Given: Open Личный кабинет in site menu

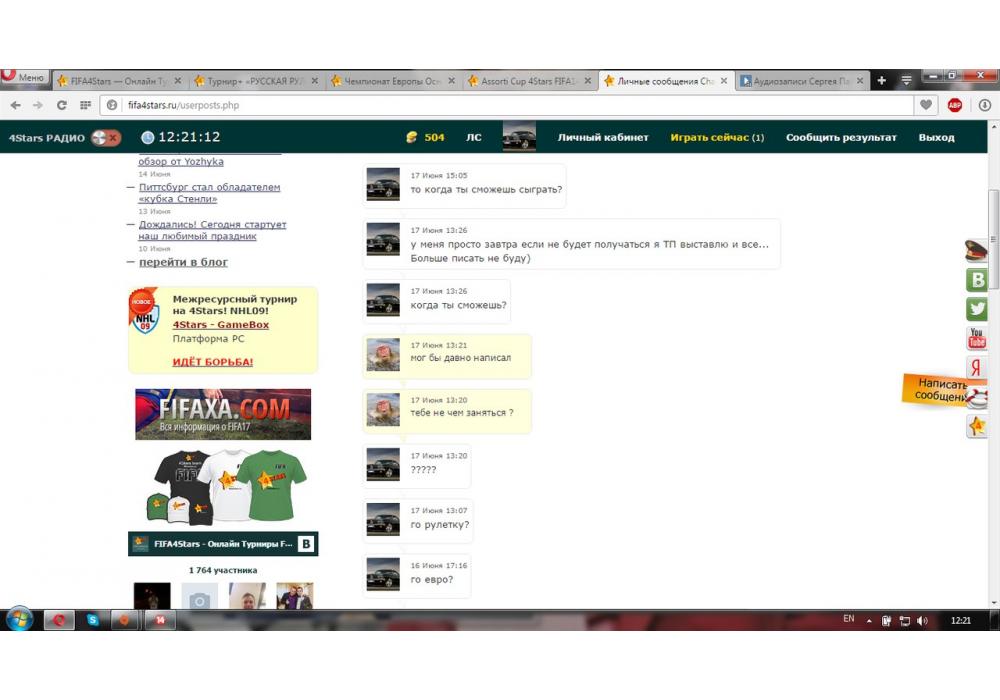Looking at the screenshot, I should (x=603, y=138).
